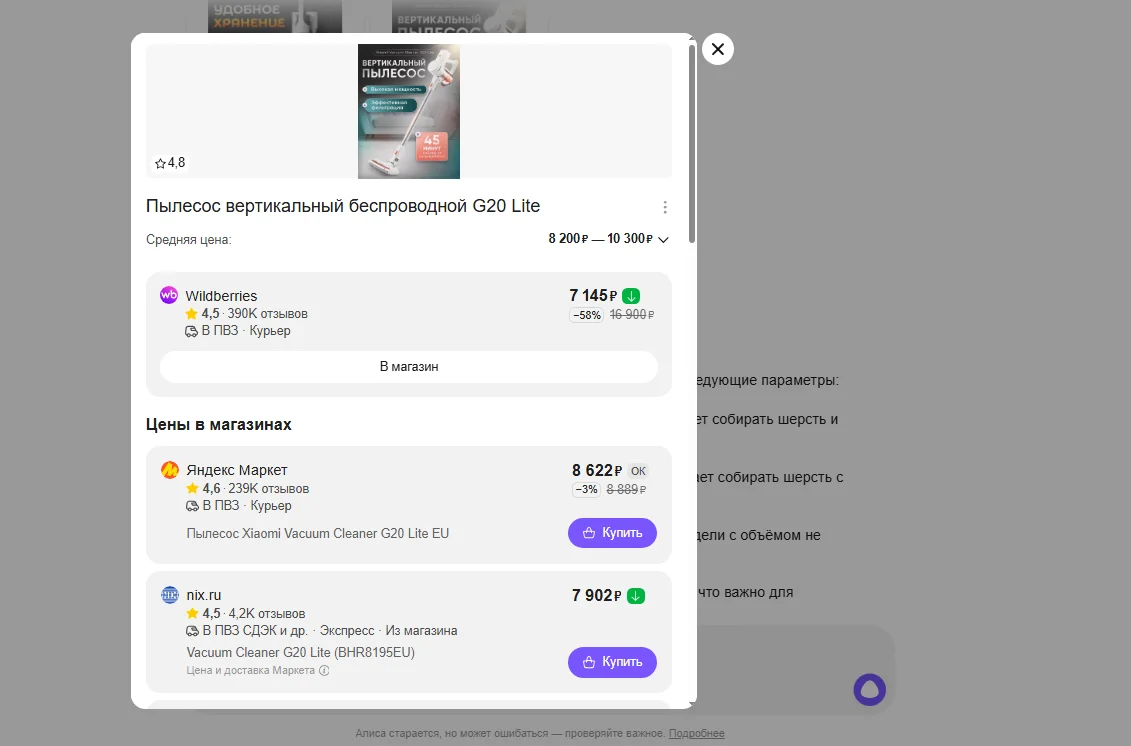Click the −58% discount badge
Viewport: 1131px width, 746px height.
(x=586, y=314)
